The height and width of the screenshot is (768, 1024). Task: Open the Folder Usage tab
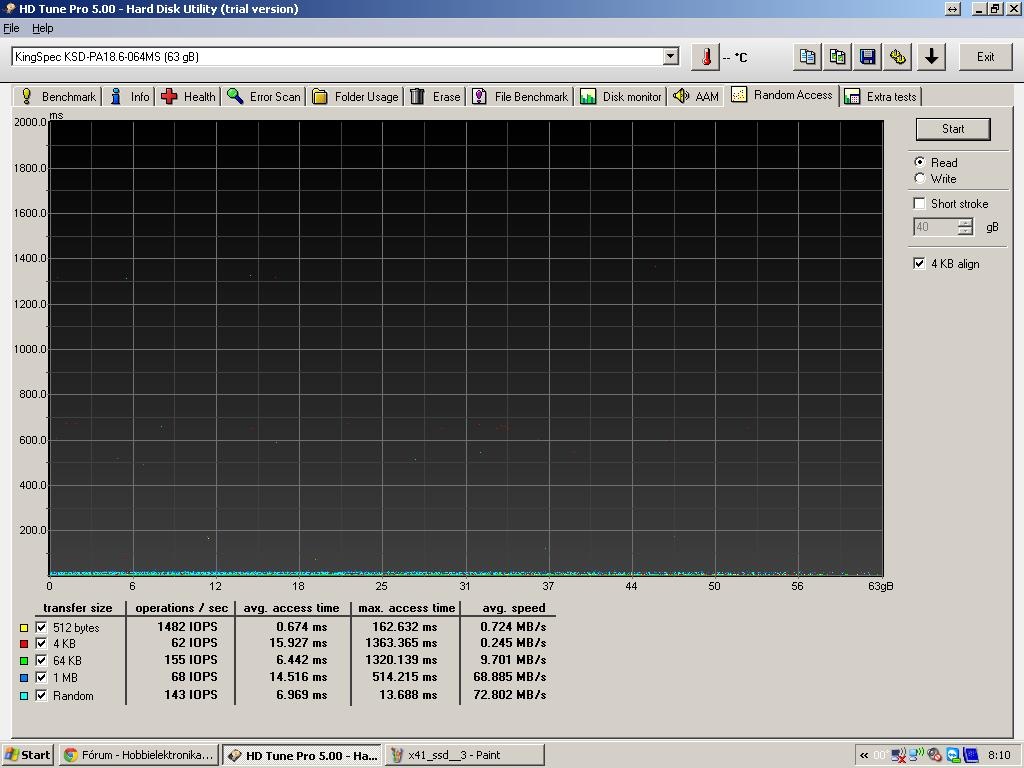tap(355, 97)
